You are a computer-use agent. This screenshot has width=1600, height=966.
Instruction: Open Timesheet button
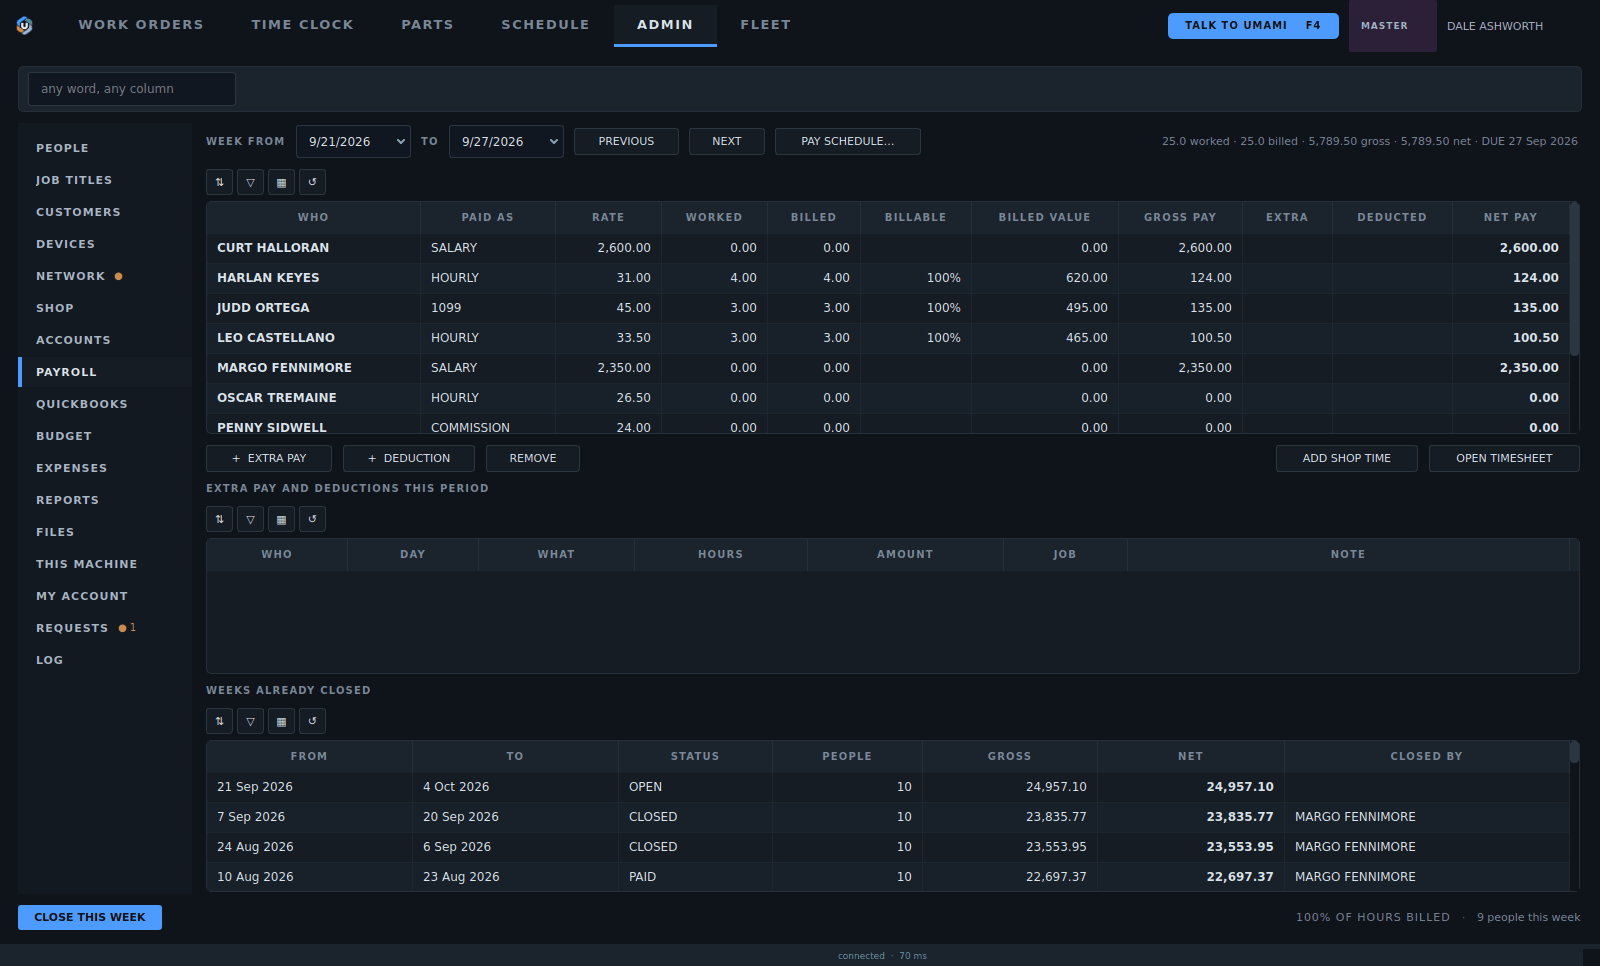[x=1504, y=458]
